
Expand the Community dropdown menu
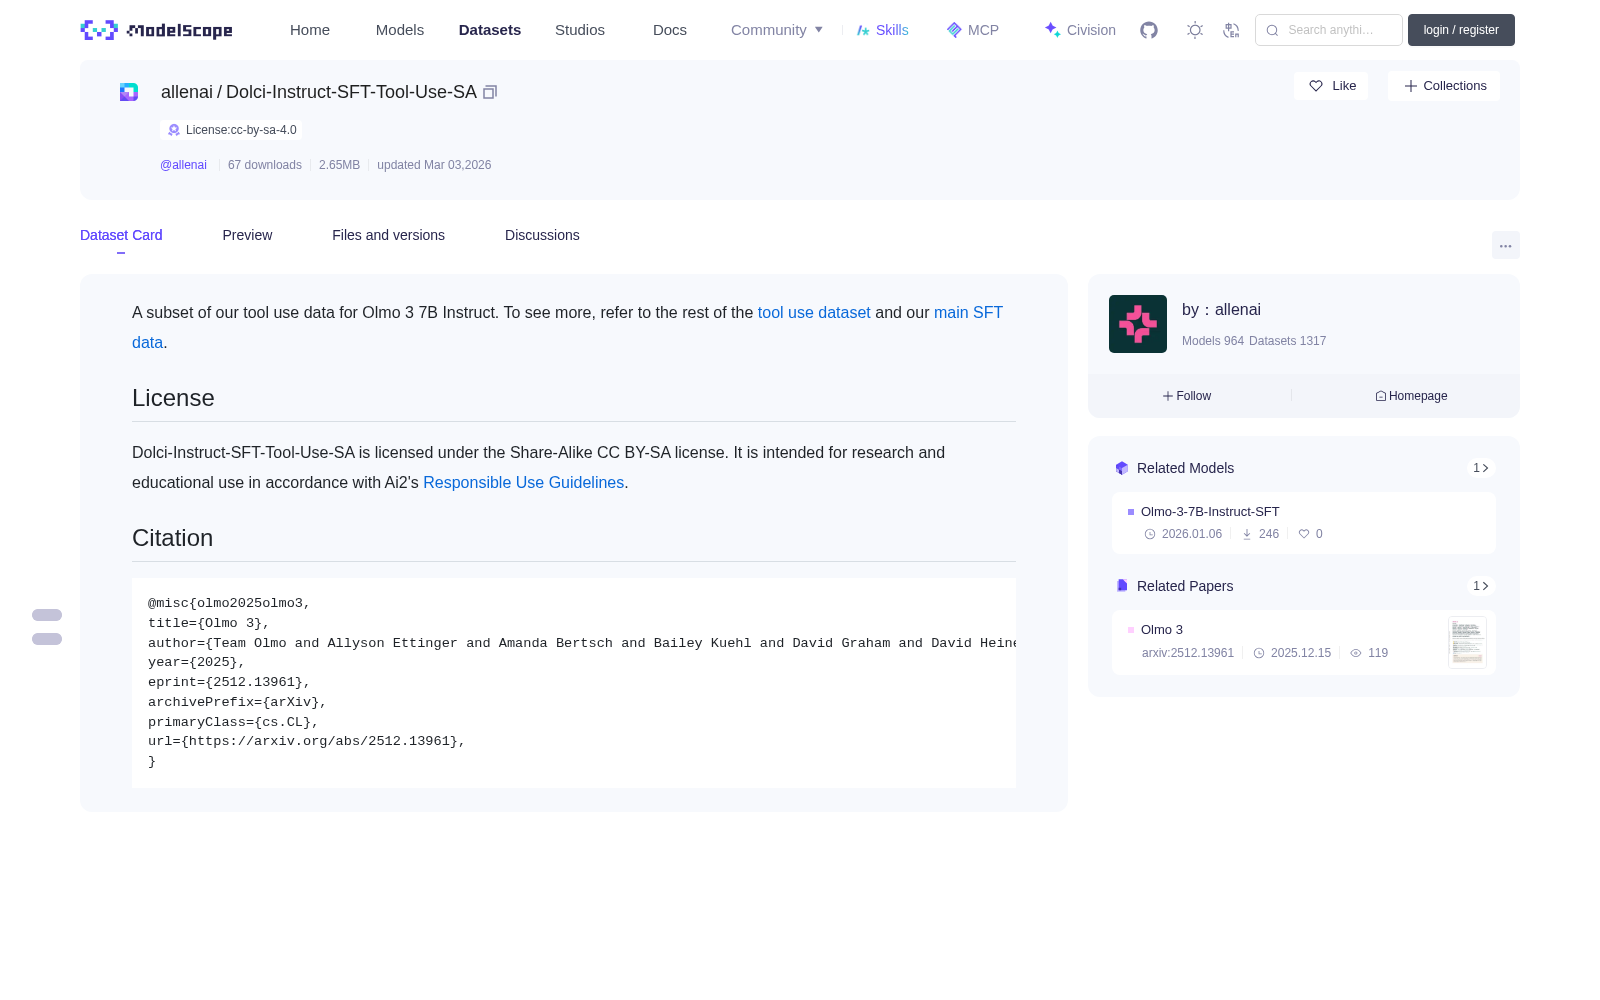(x=777, y=30)
